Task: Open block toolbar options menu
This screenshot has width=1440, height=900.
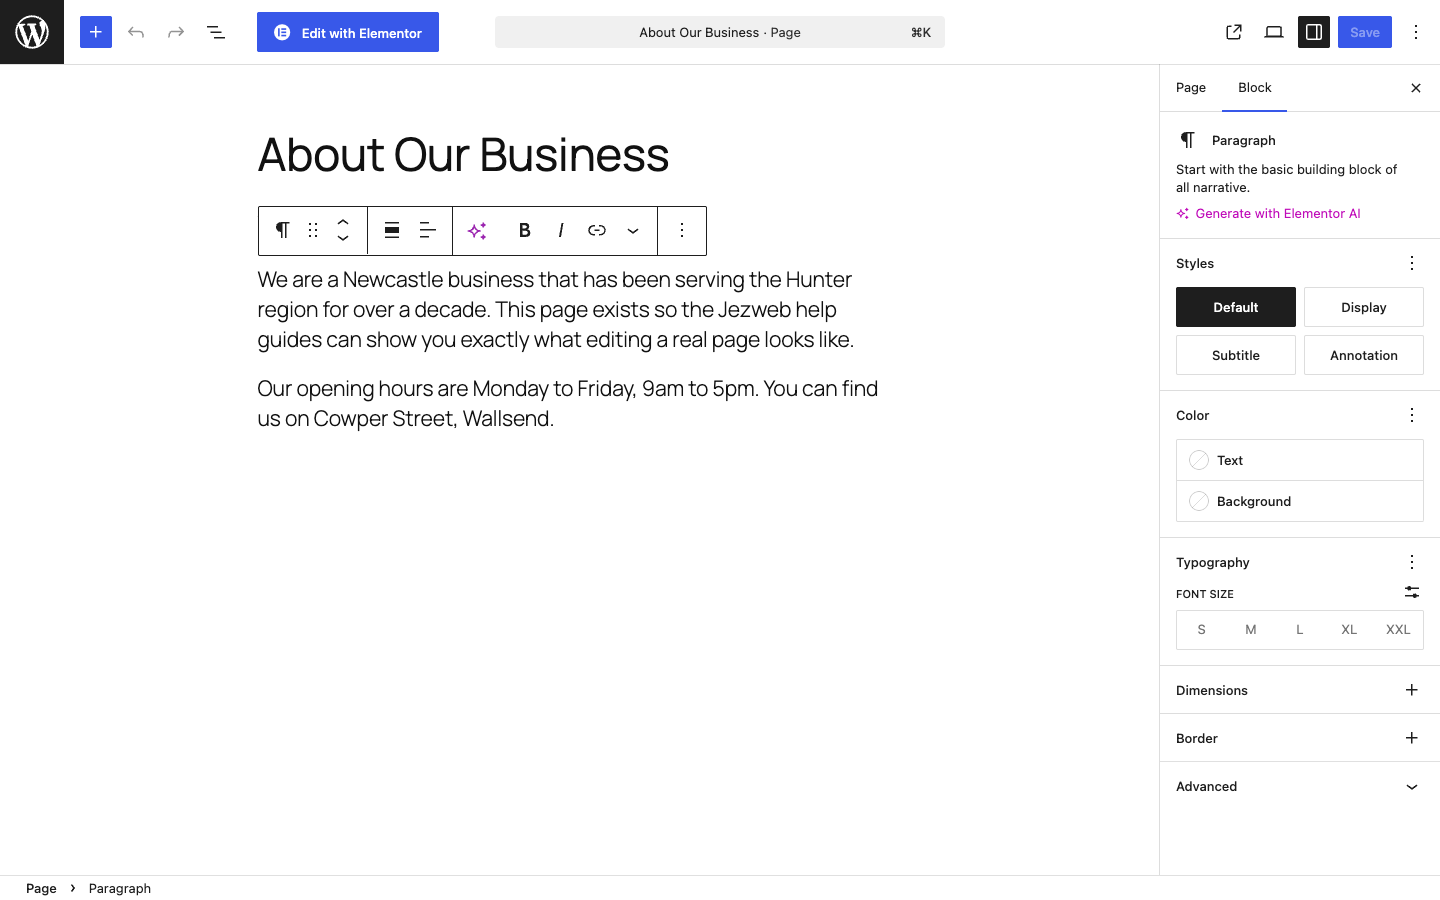Action: tap(682, 231)
